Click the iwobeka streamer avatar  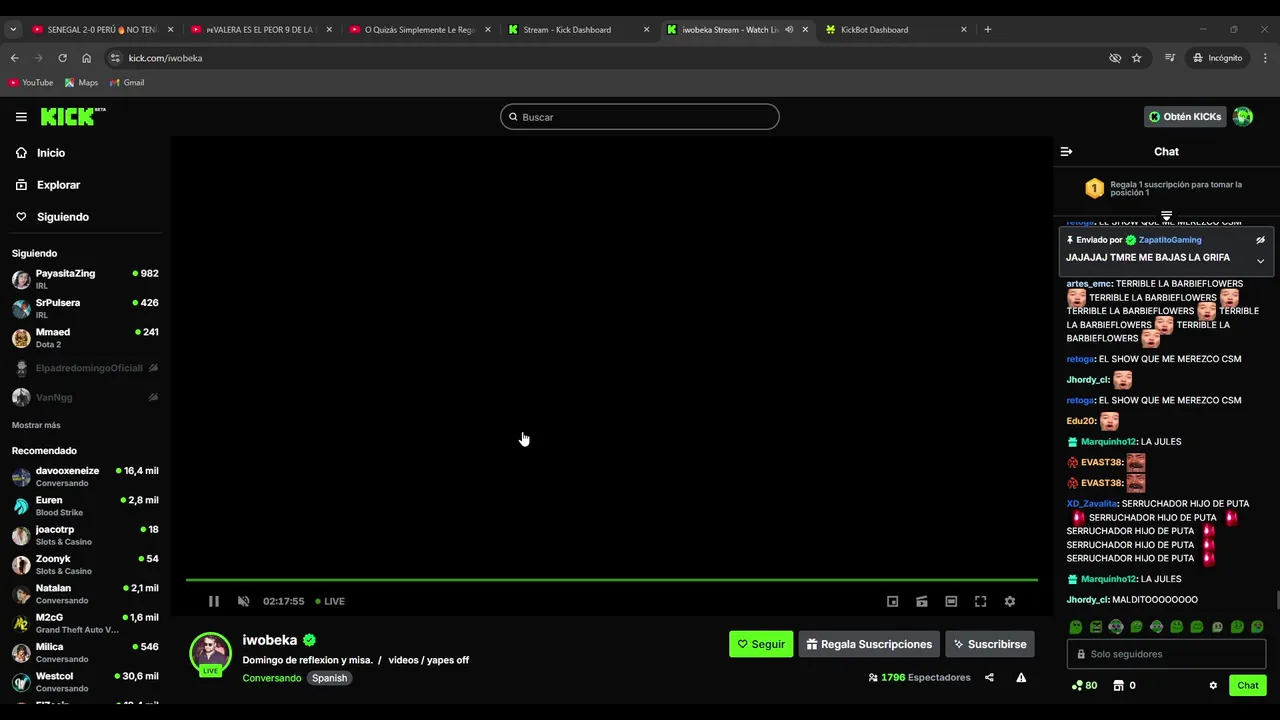click(x=210, y=653)
